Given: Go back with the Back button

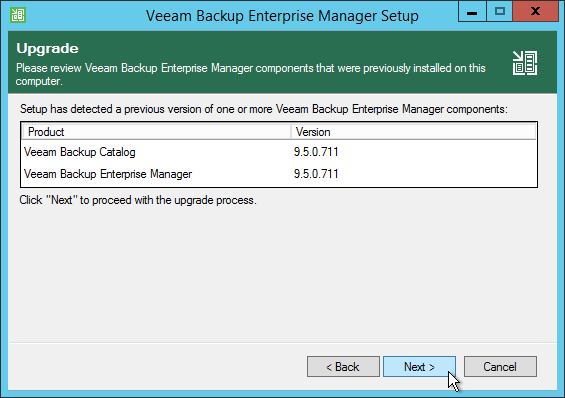Looking at the screenshot, I should pyautogui.click(x=343, y=367).
